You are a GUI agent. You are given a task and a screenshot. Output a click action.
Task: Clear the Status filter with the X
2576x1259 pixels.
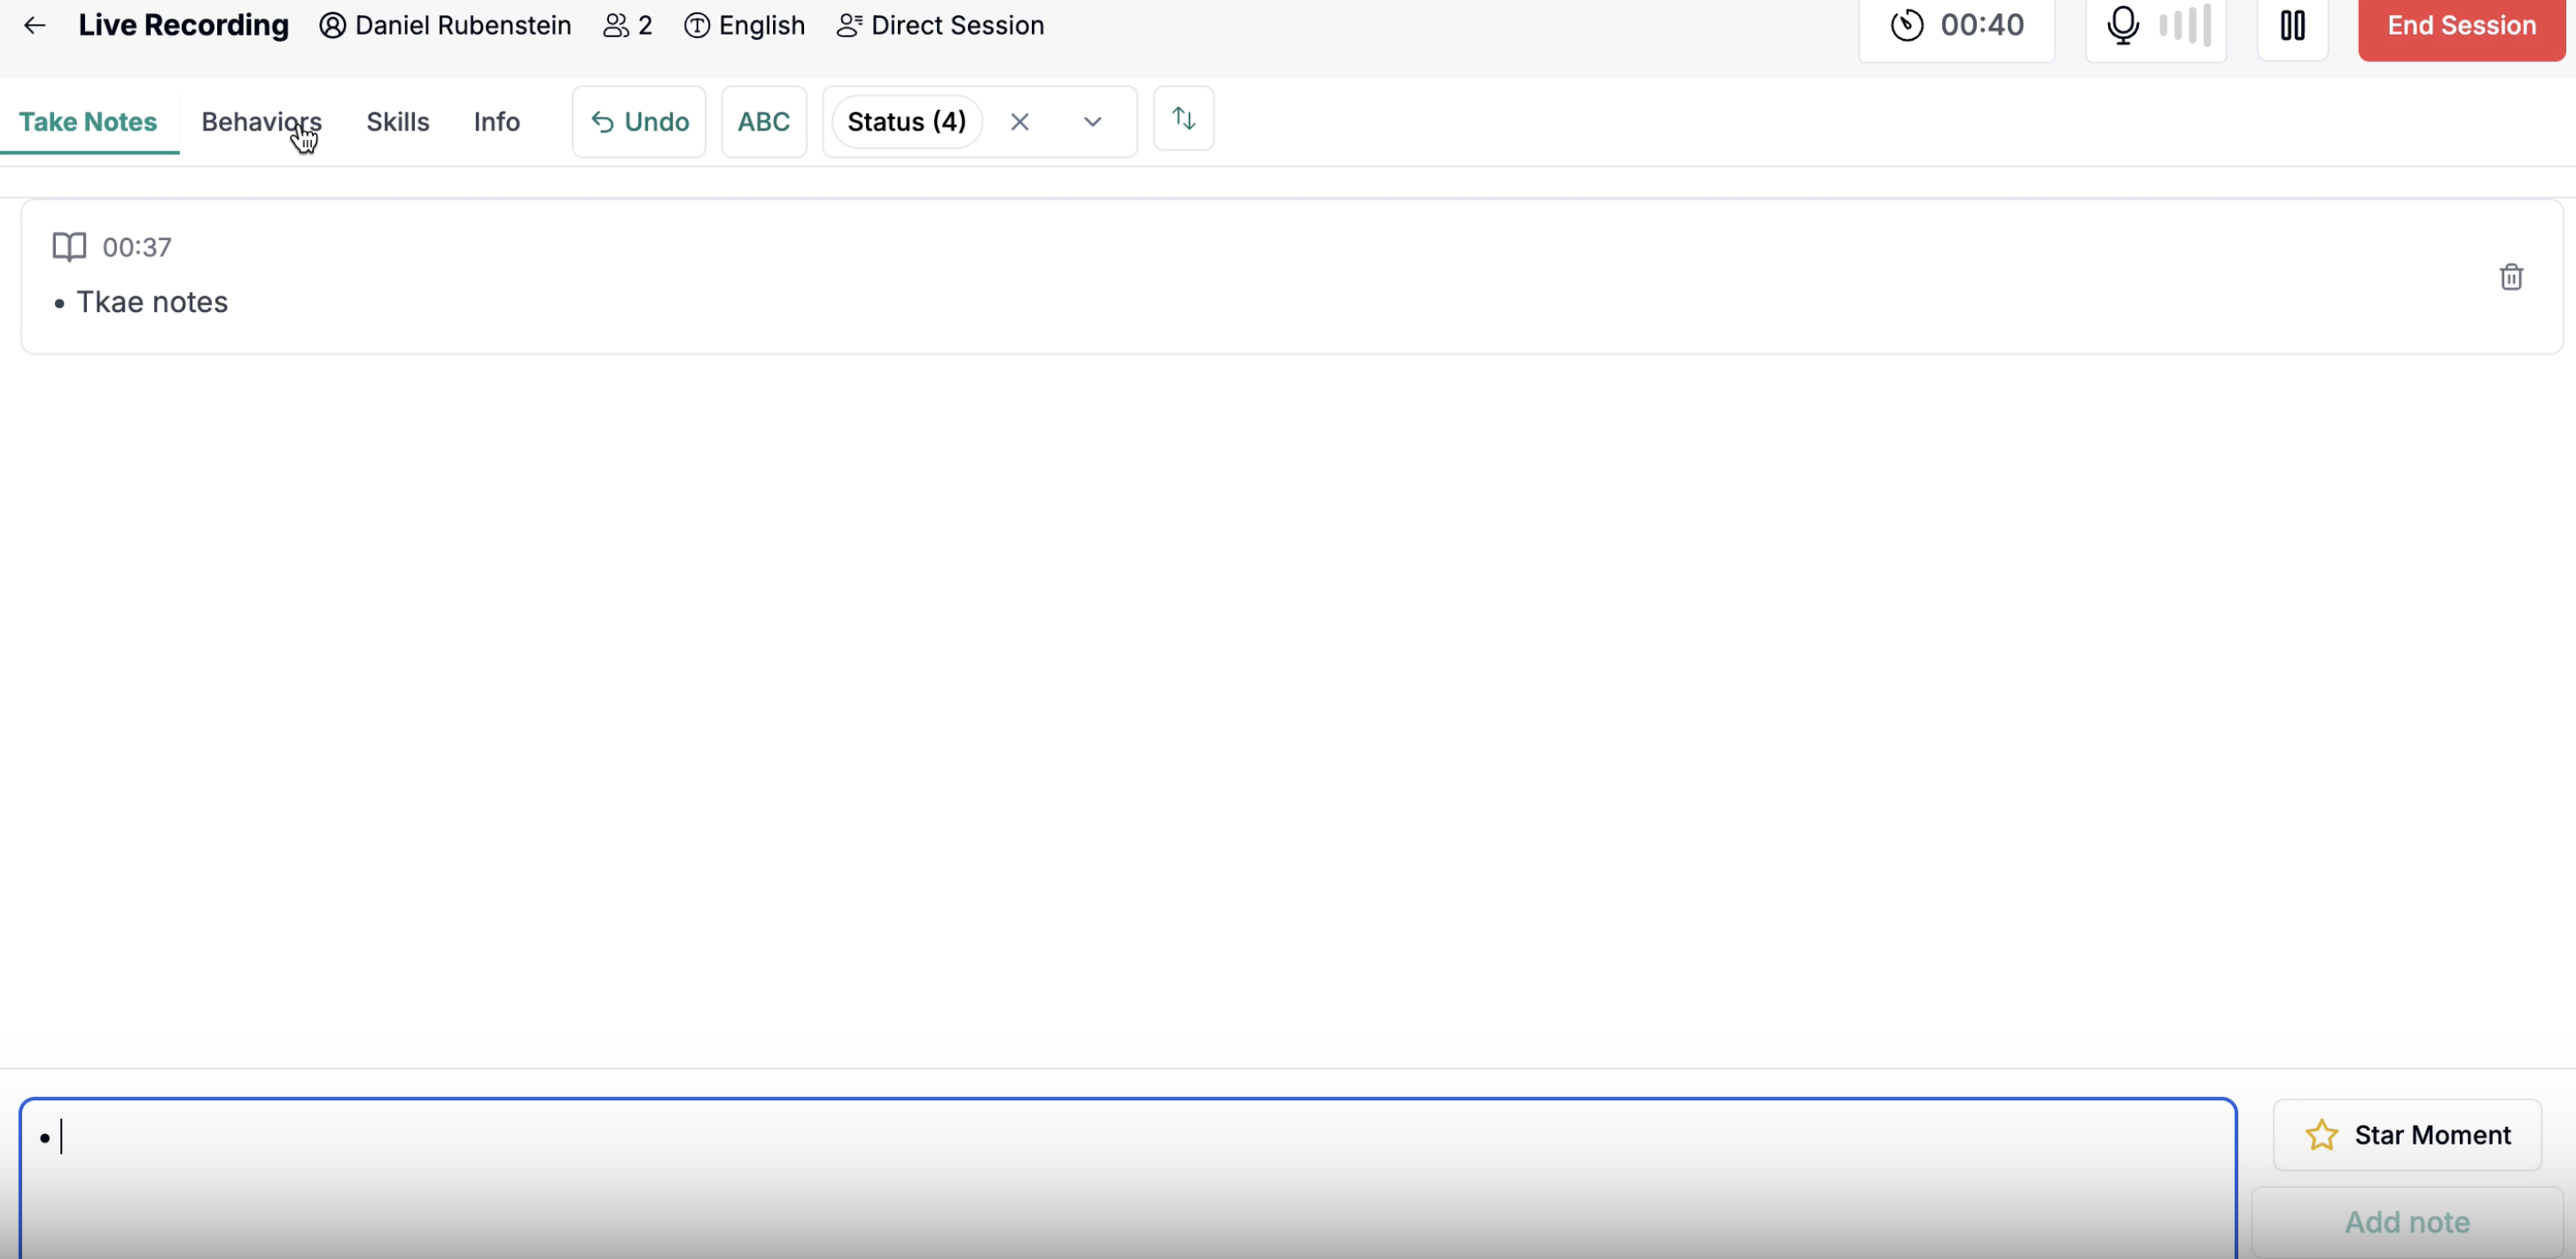tap(1020, 122)
